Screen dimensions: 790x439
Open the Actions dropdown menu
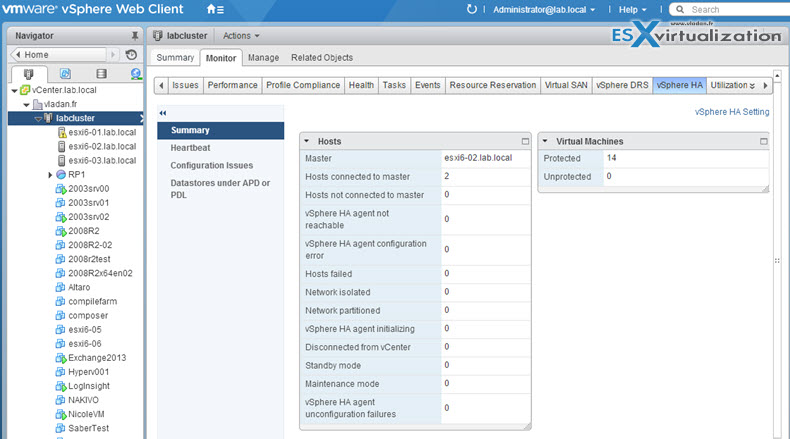(241, 36)
